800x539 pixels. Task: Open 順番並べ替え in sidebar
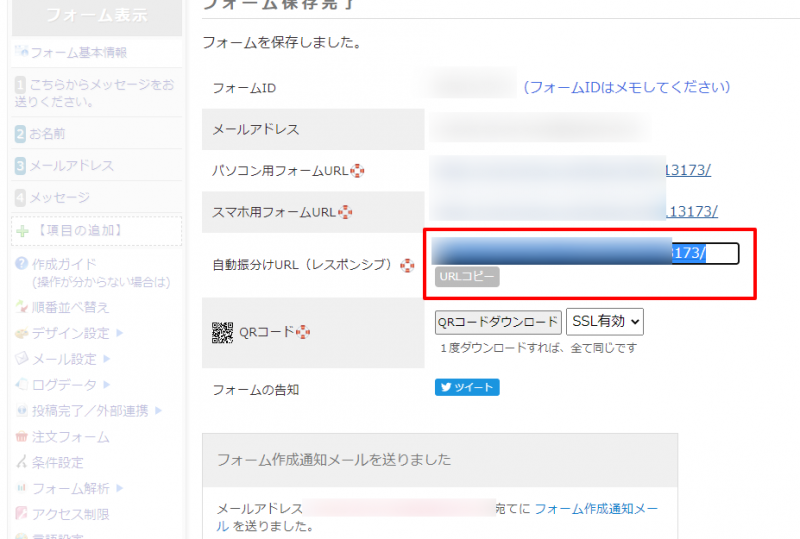(x=69, y=307)
